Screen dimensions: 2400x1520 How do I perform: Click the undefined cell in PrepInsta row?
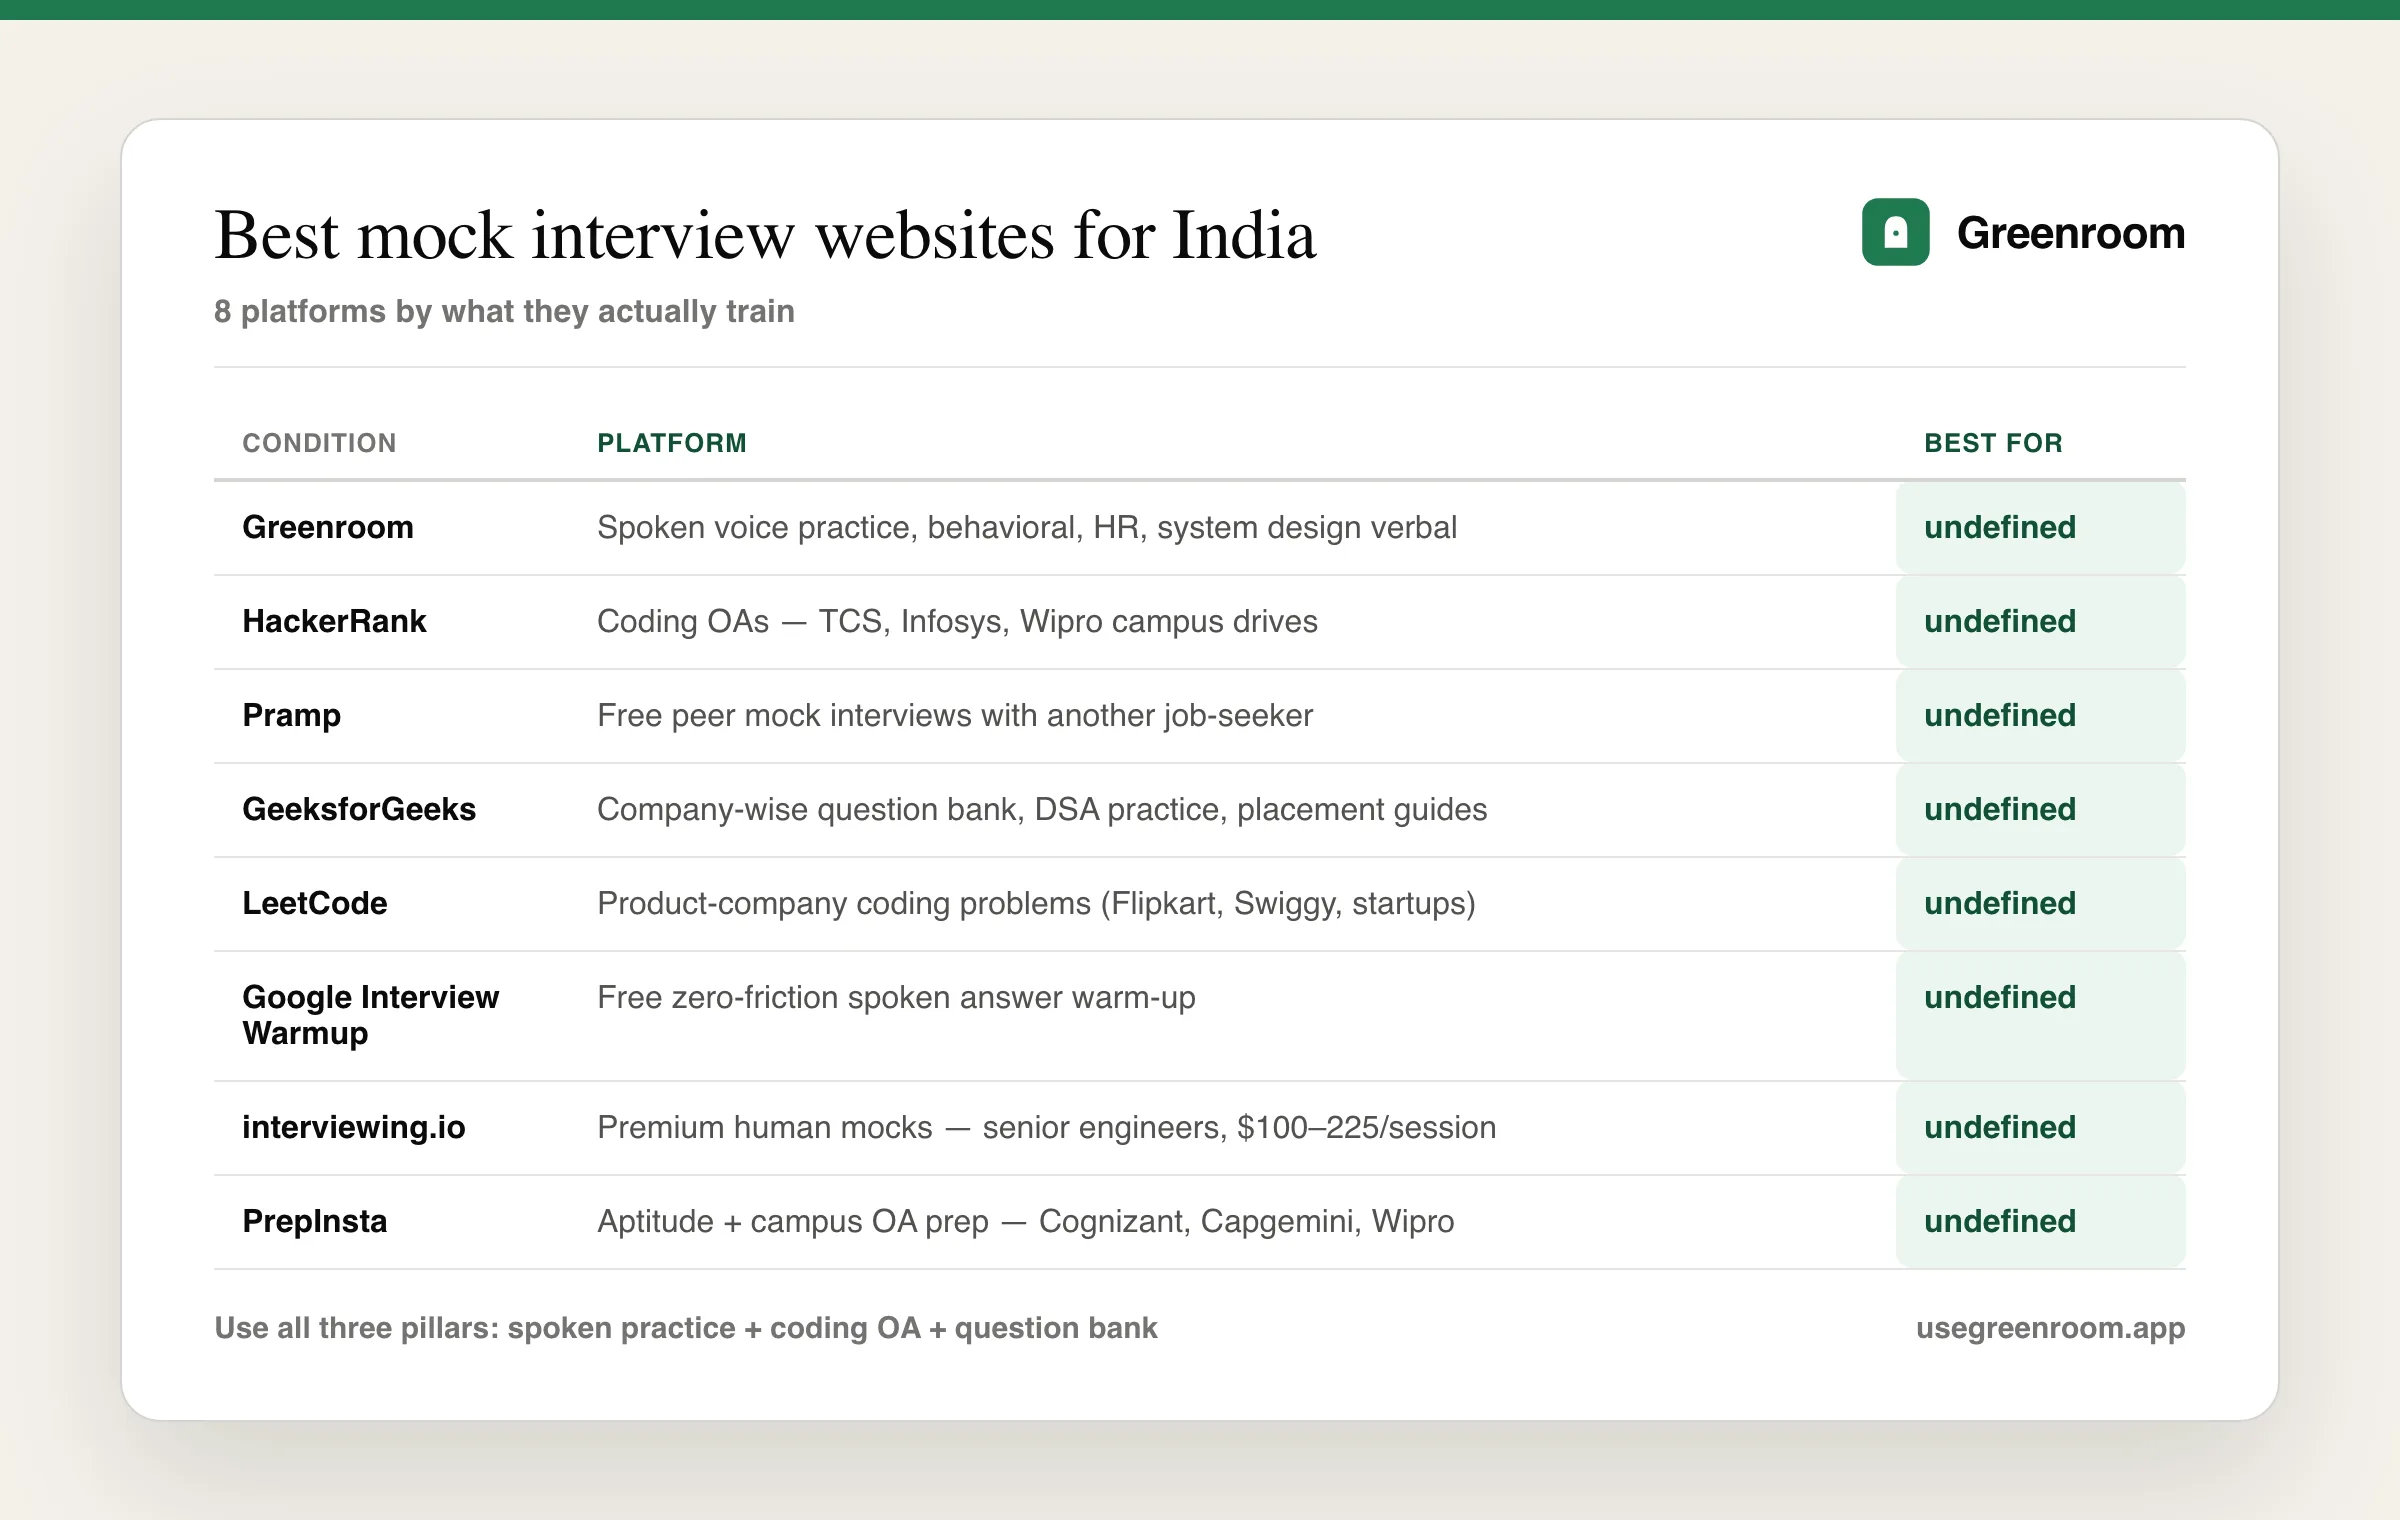pos(2040,1221)
